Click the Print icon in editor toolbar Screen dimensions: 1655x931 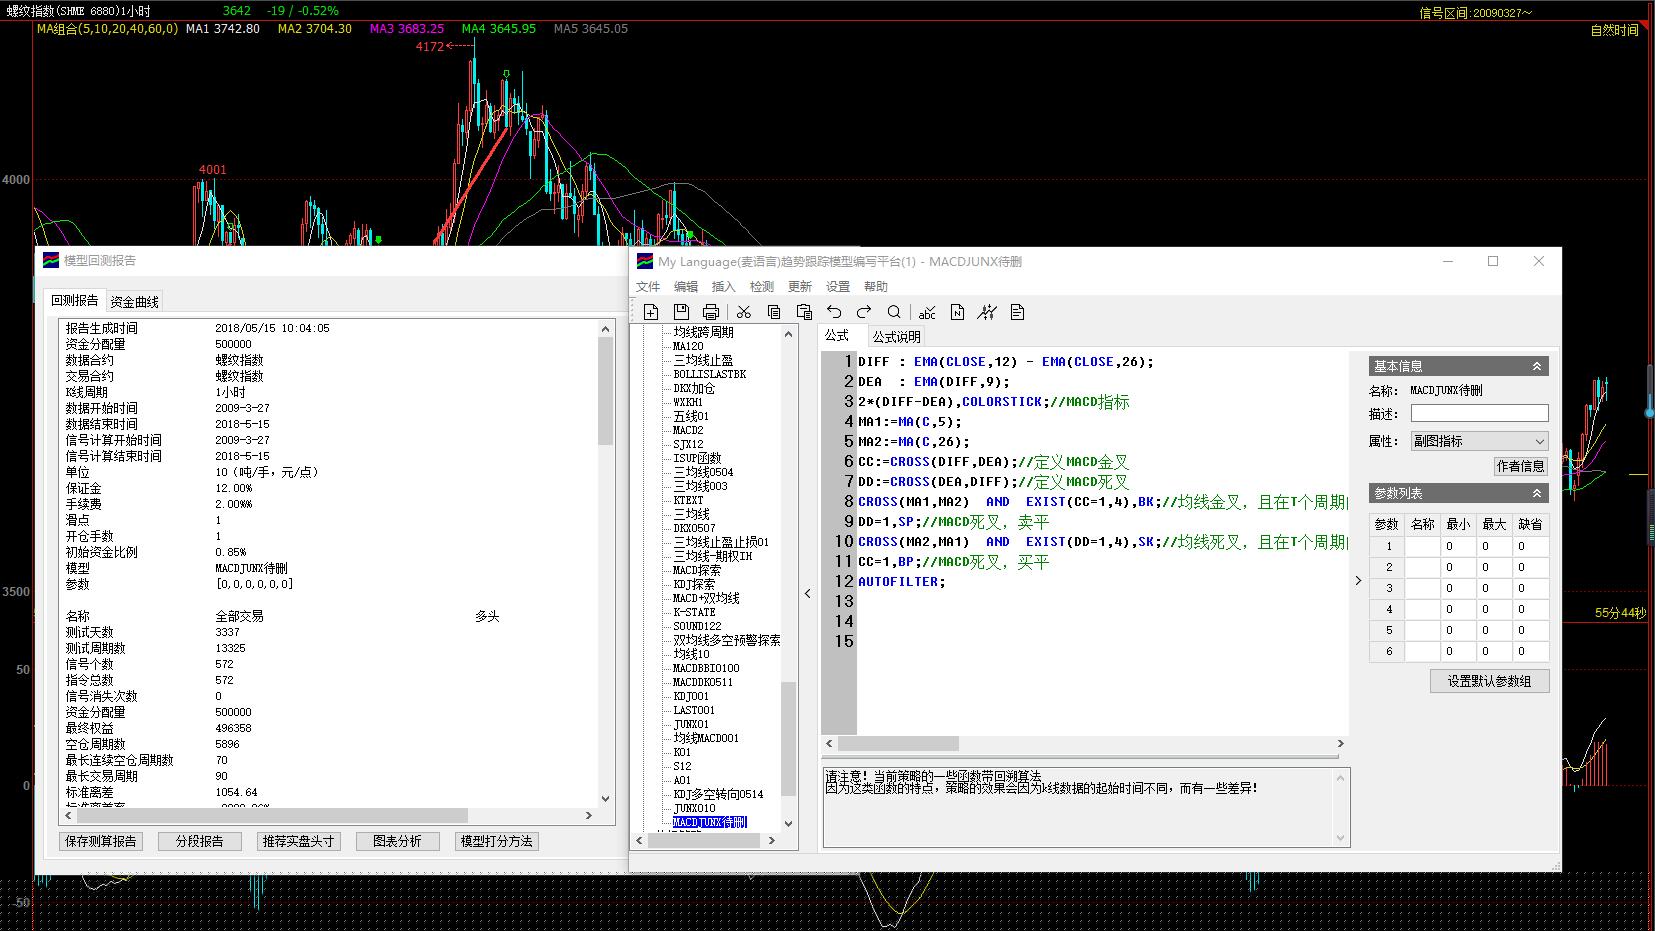coord(711,312)
